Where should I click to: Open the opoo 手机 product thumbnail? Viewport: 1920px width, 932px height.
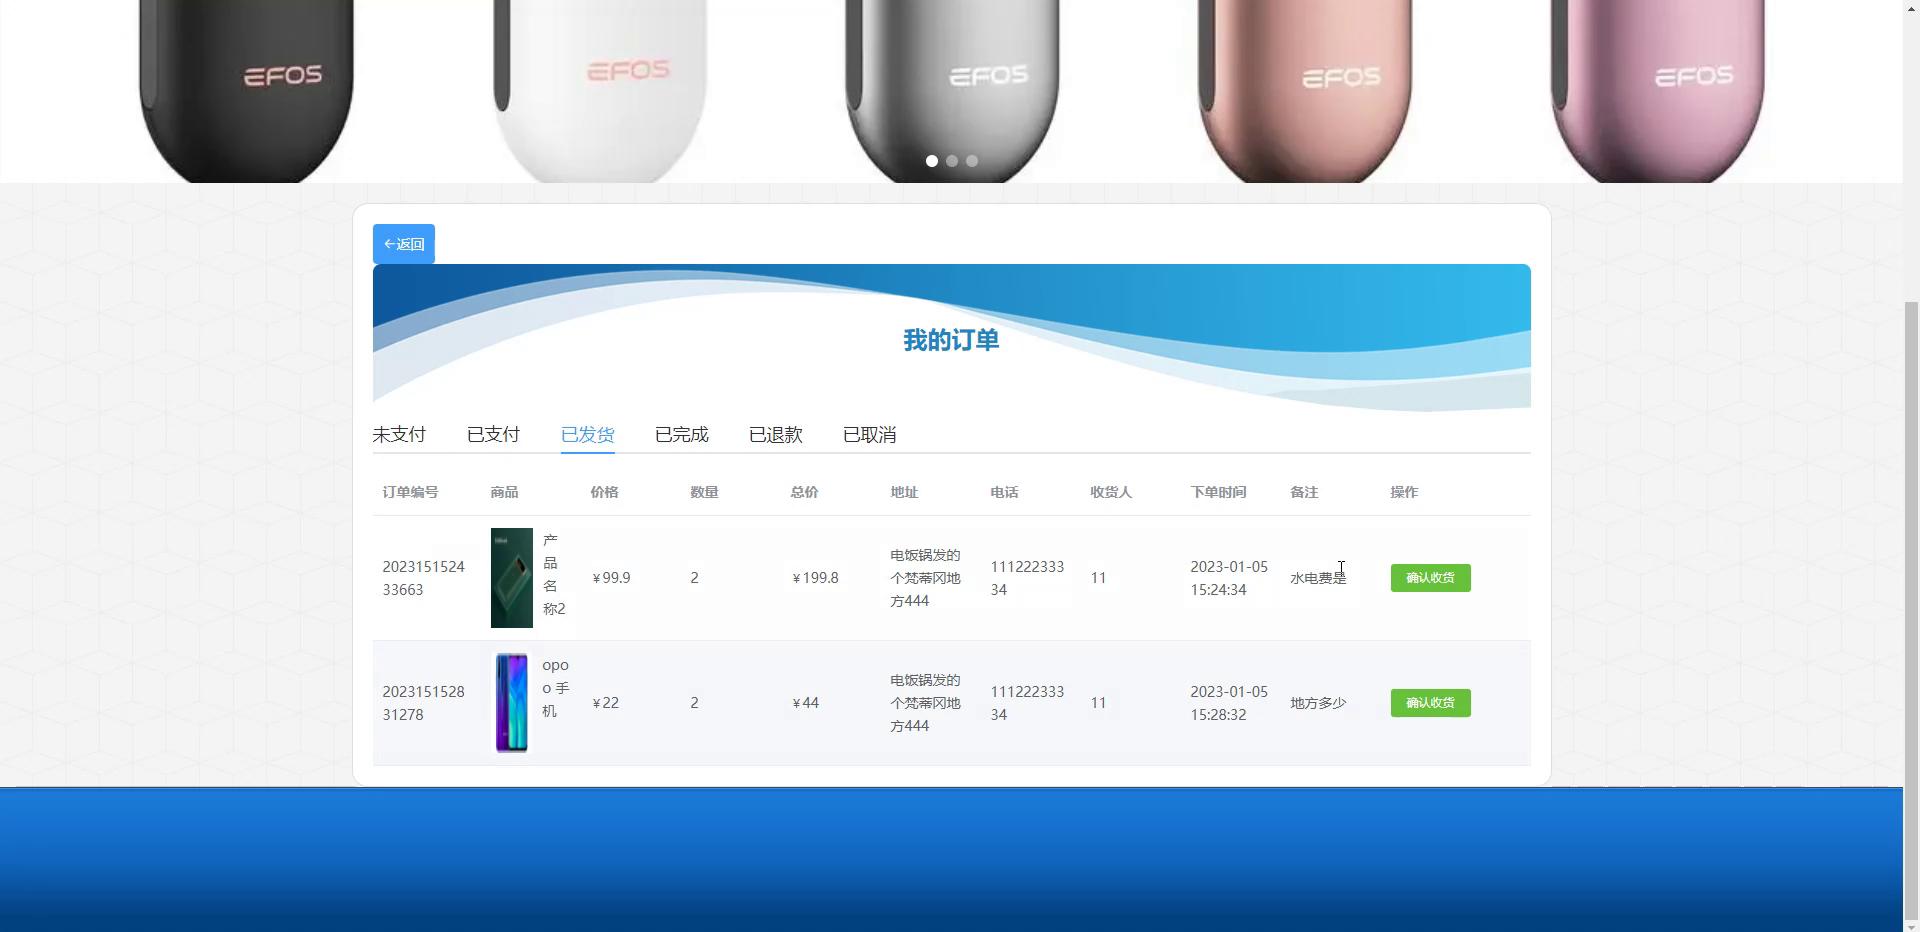[x=512, y=703]
